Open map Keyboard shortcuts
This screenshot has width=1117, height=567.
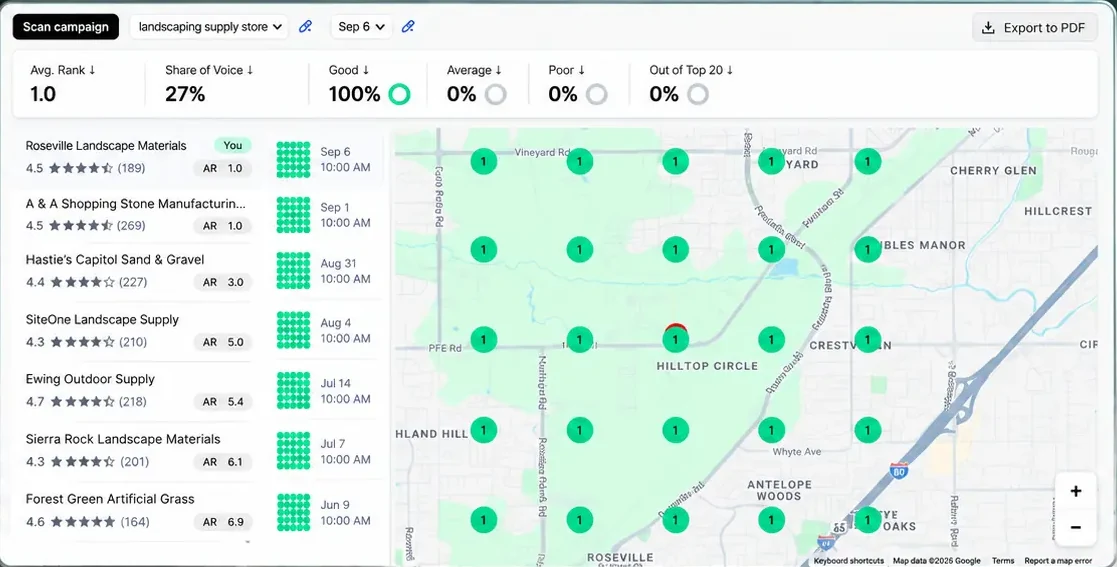[848, 561]
